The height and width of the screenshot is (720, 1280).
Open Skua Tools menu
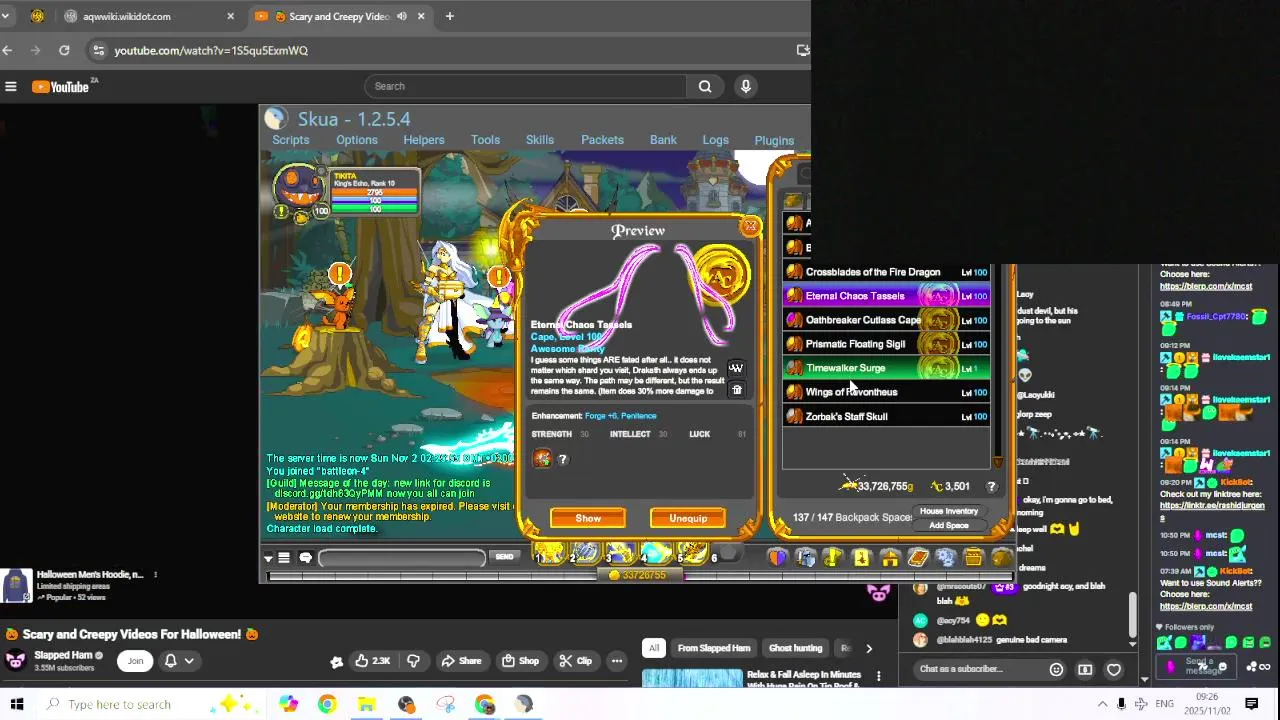485,140
